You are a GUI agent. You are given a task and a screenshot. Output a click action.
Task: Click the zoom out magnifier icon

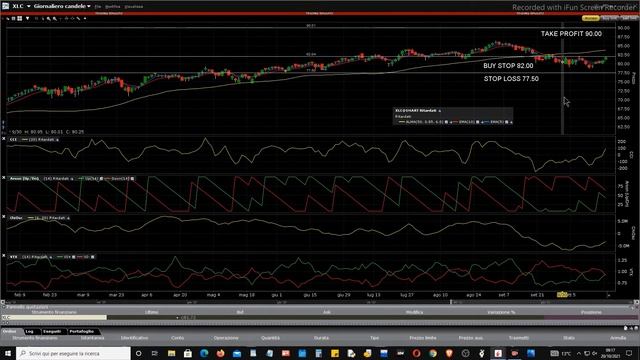(55, 18)
